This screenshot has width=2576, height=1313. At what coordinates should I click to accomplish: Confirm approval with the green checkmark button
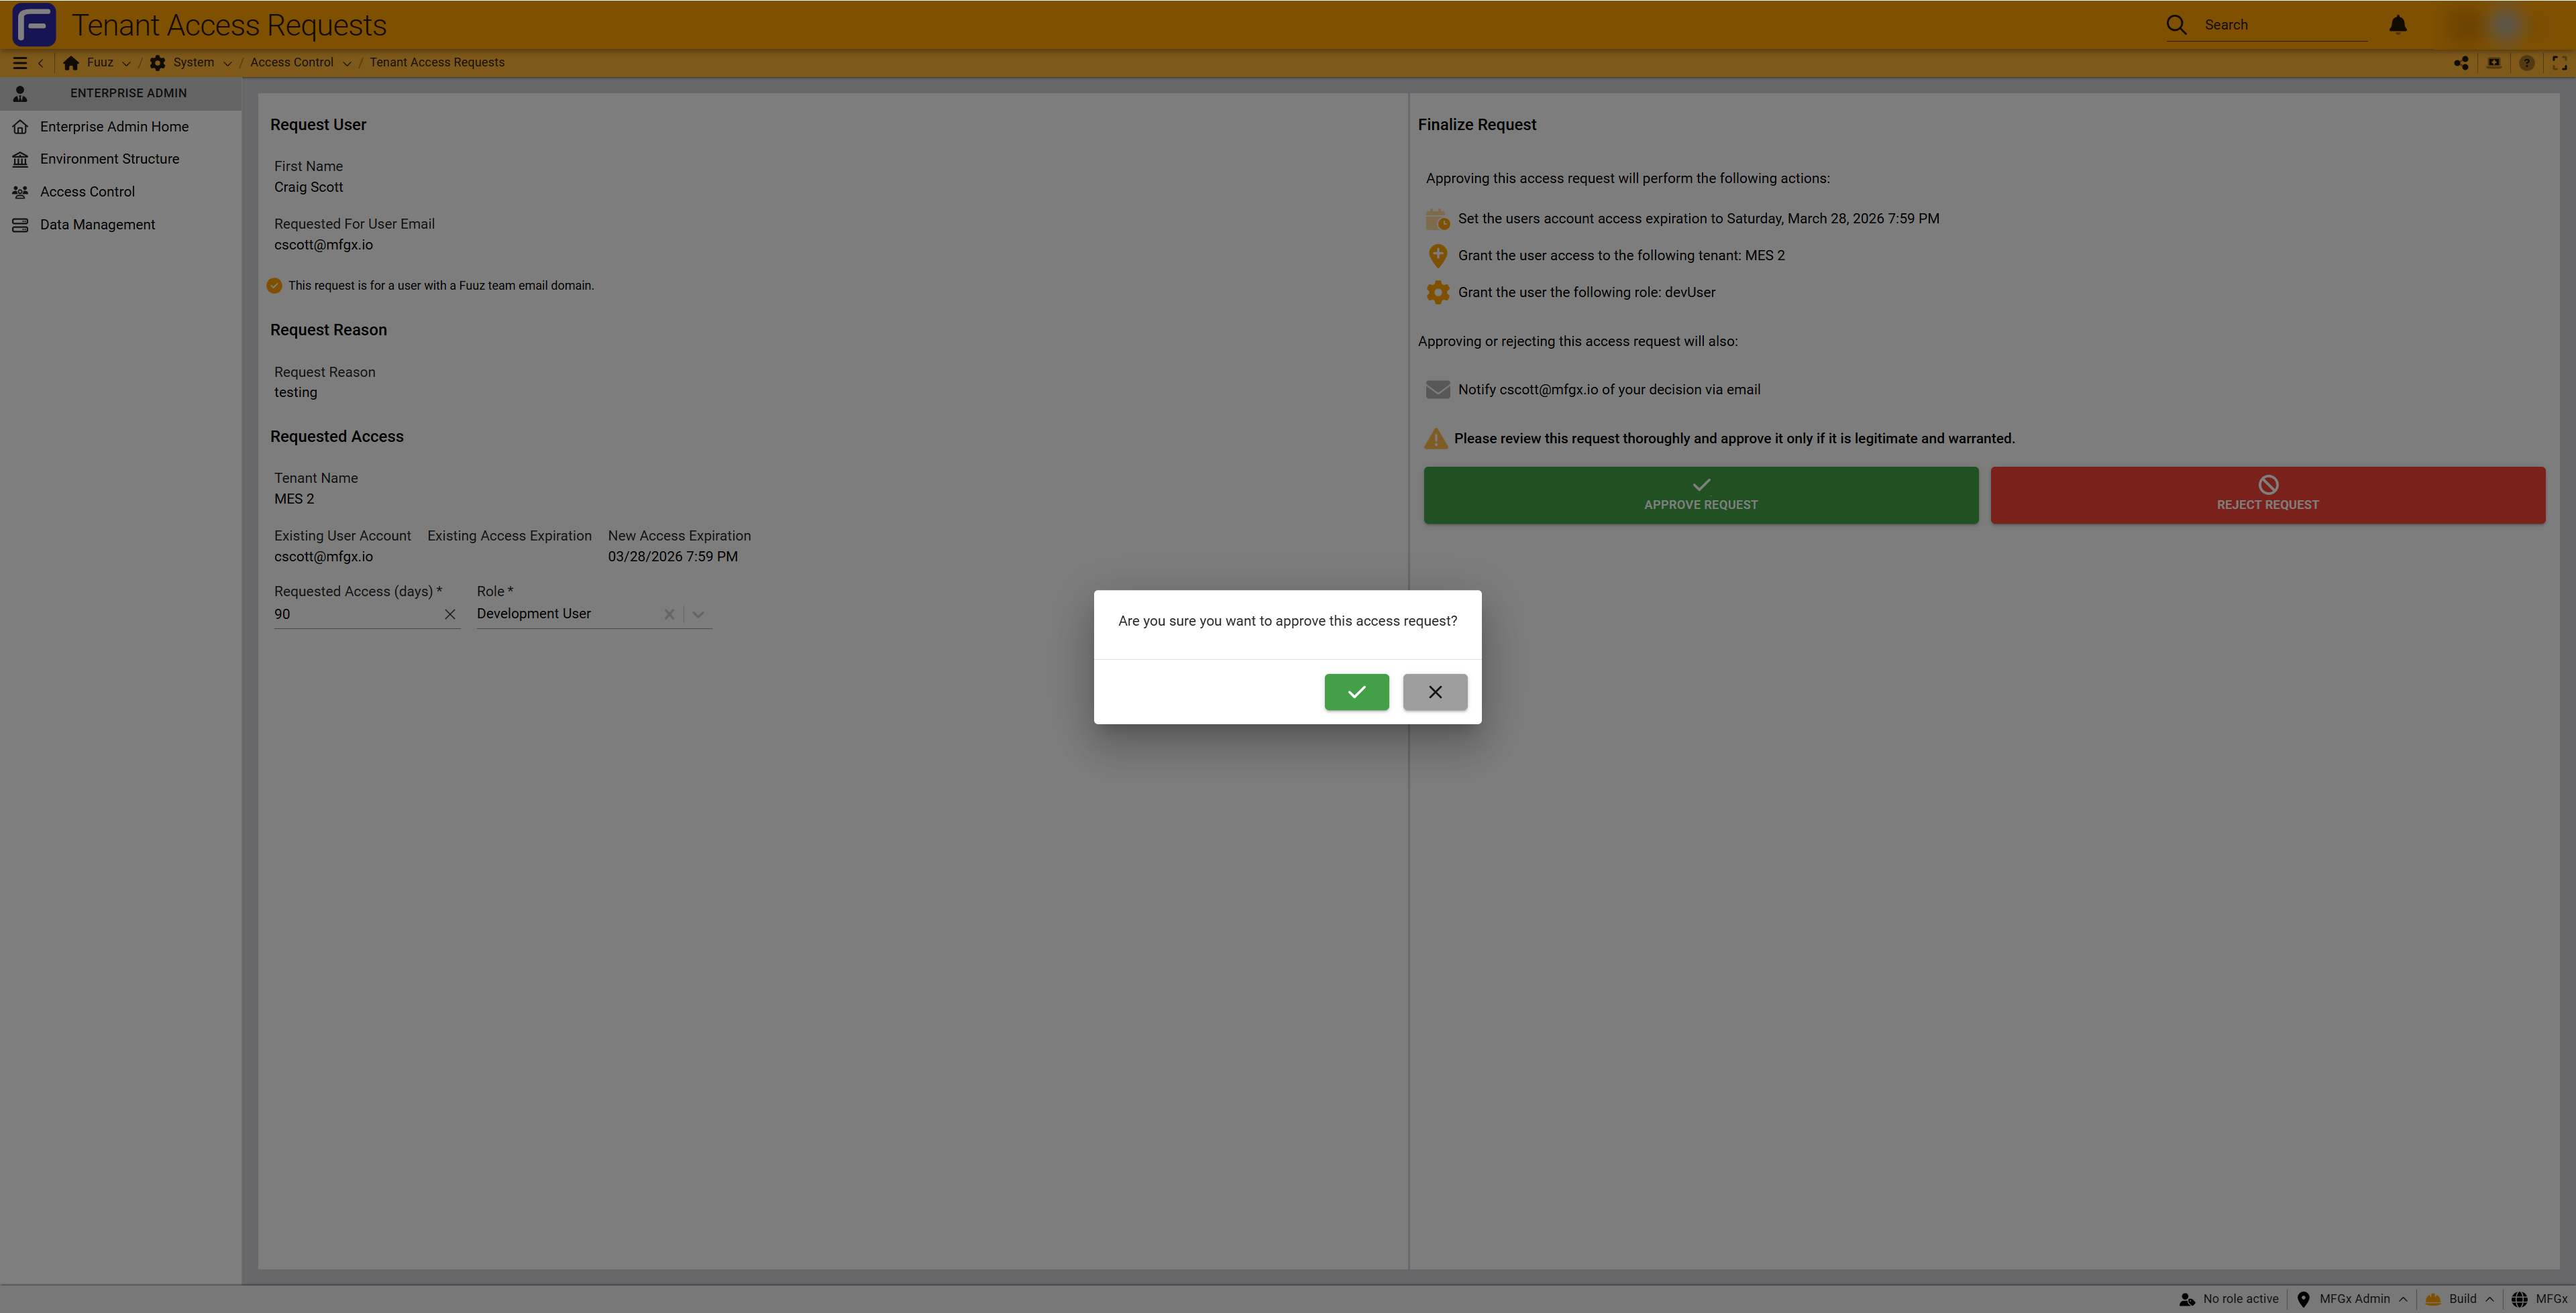click(x=1356, y=691)
